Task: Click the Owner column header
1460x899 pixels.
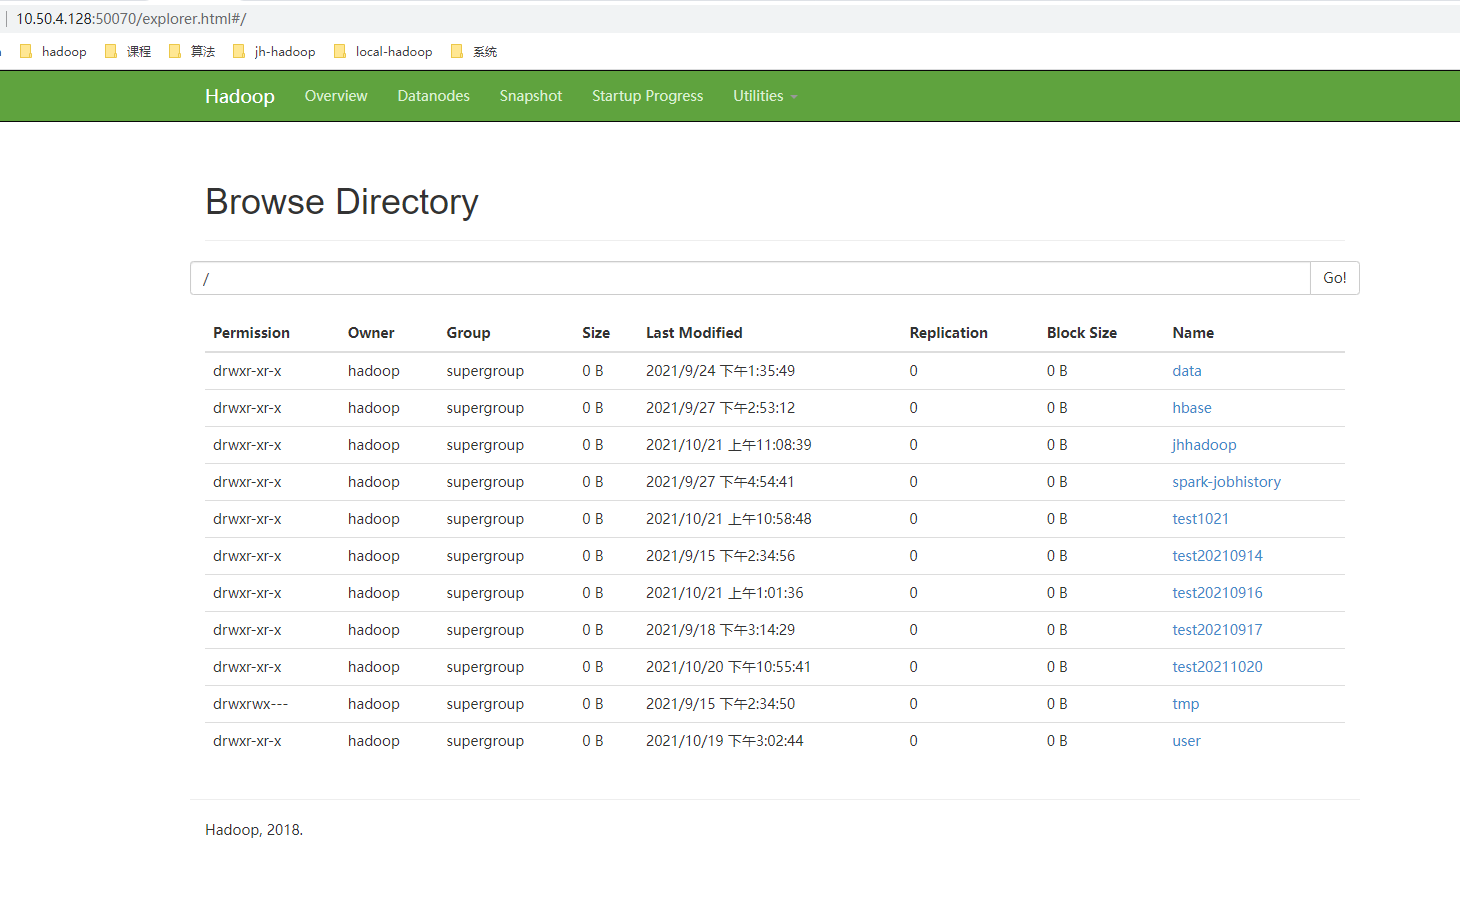Action: point(371,333)
